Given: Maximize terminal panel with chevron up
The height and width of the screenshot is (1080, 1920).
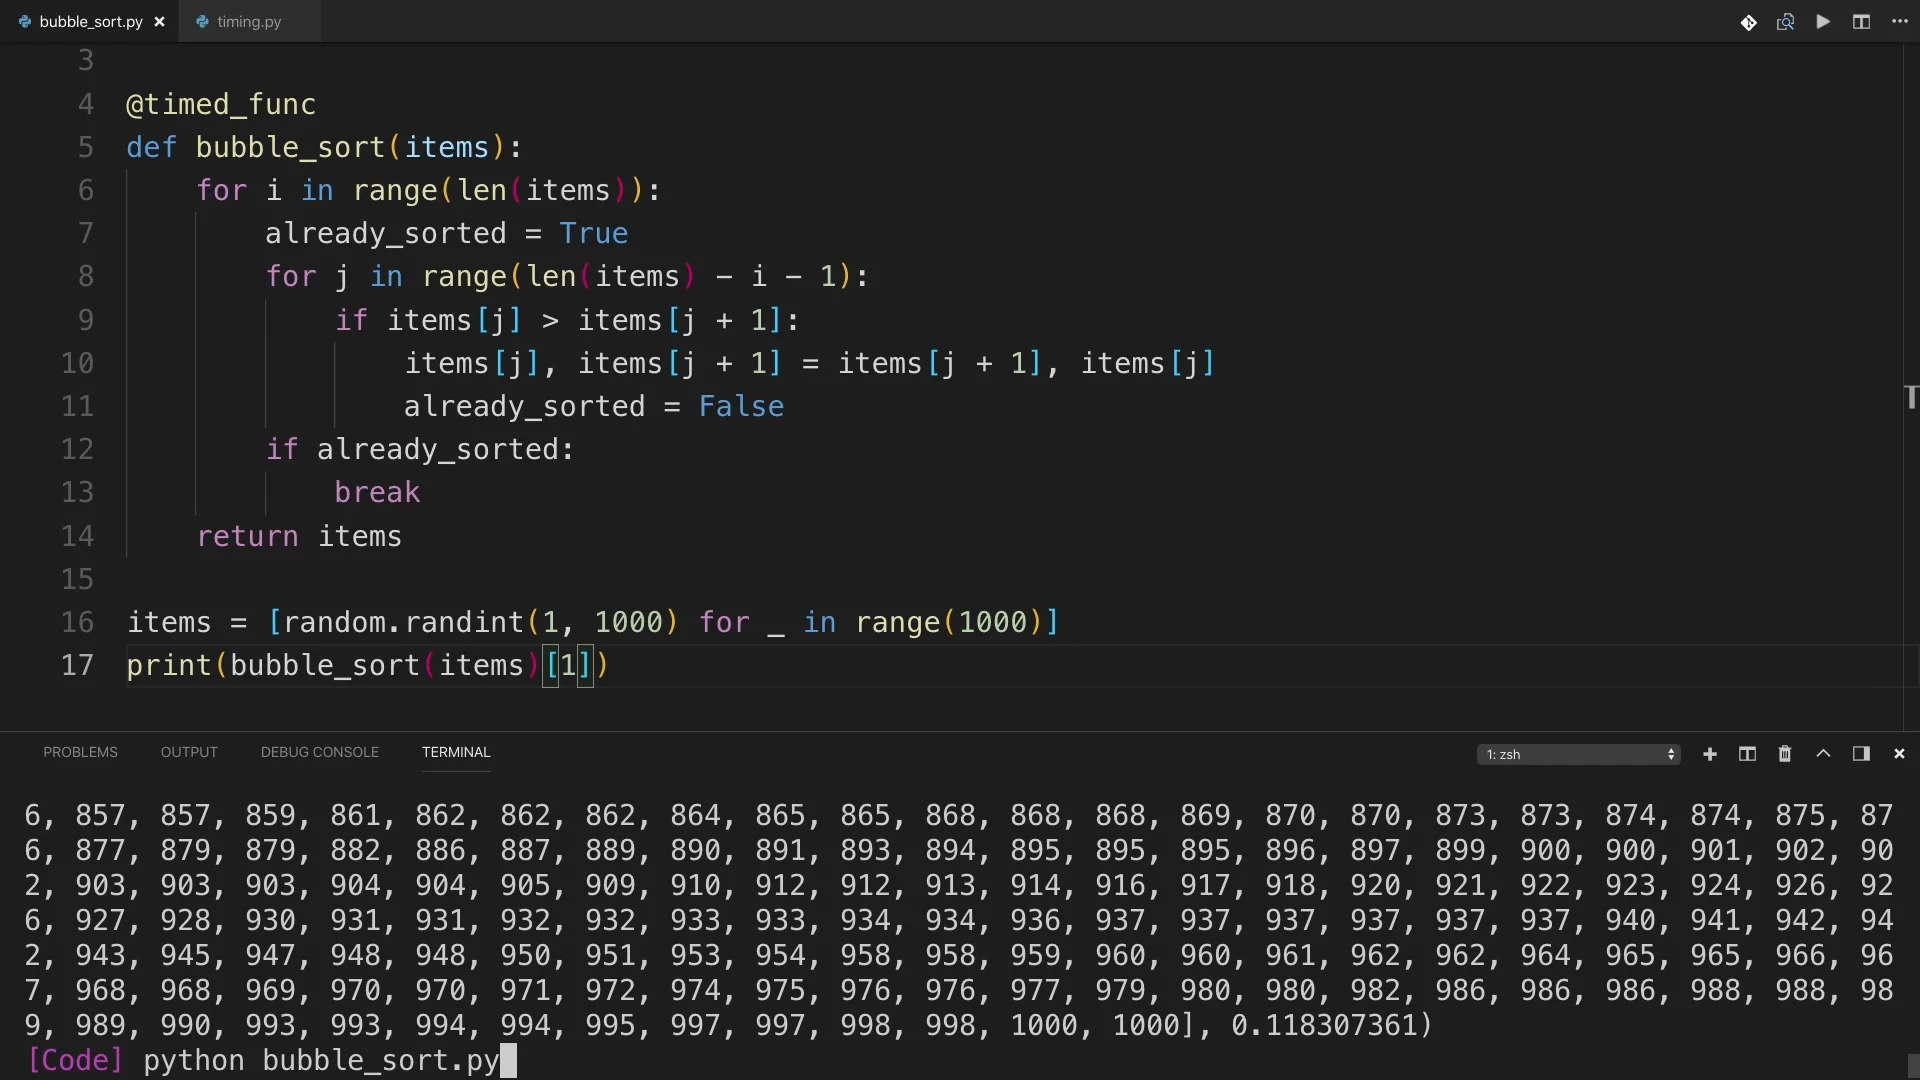Looking at the screenshot, I should tap(1823, 754).
